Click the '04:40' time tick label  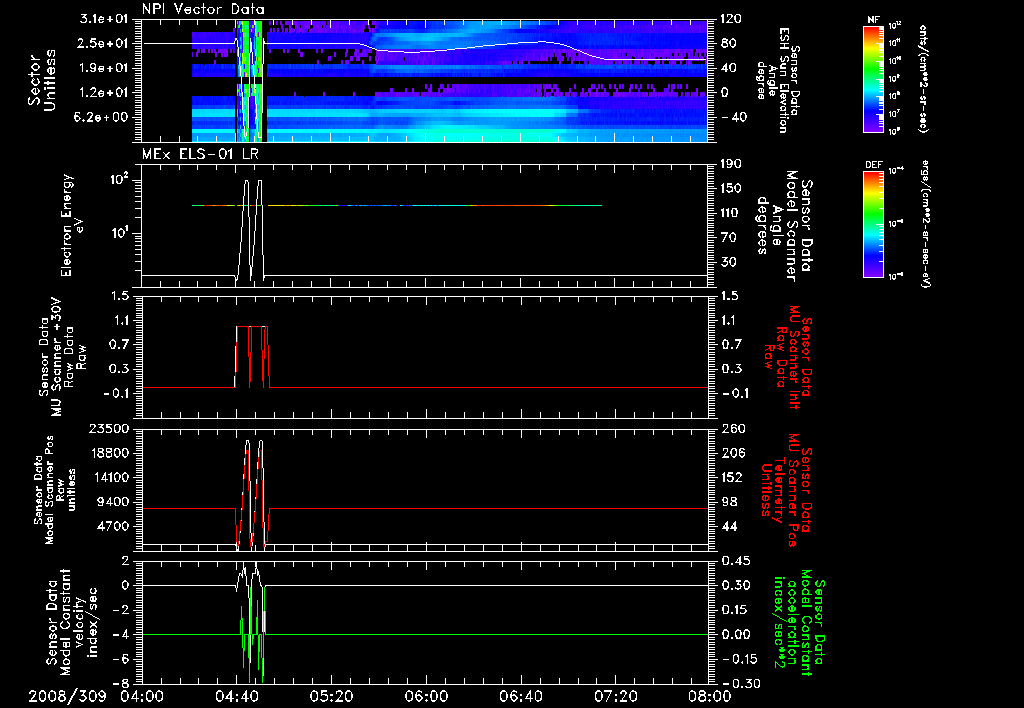point(235,696)
